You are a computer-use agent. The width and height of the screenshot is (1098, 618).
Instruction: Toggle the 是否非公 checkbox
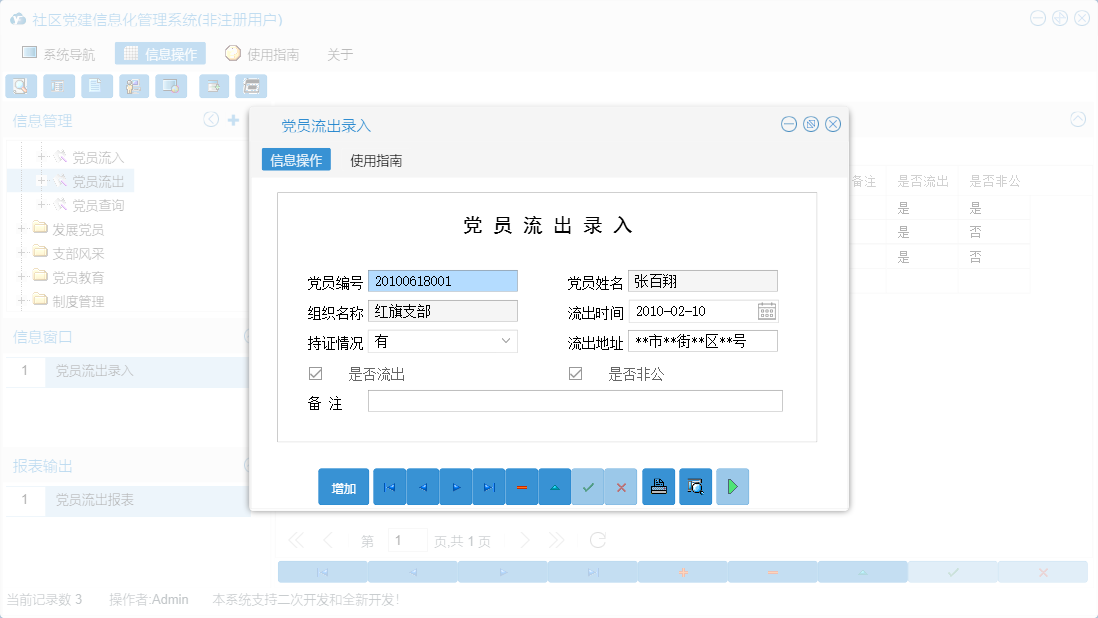(575, 372)
